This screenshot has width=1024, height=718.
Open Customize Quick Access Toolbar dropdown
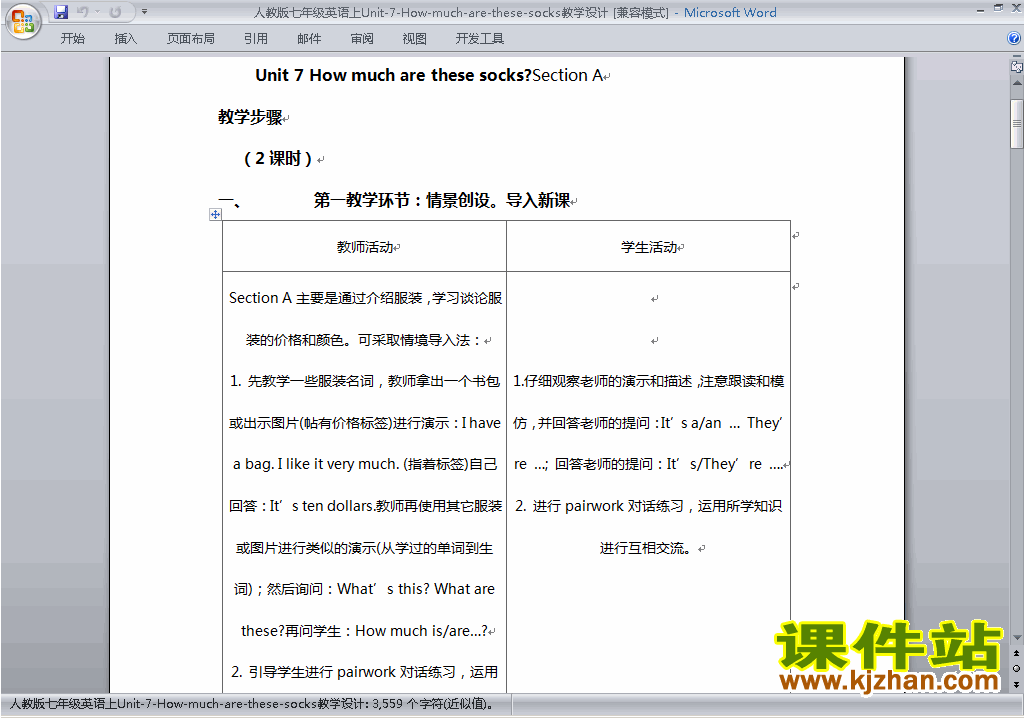click(x=144, y=12)
